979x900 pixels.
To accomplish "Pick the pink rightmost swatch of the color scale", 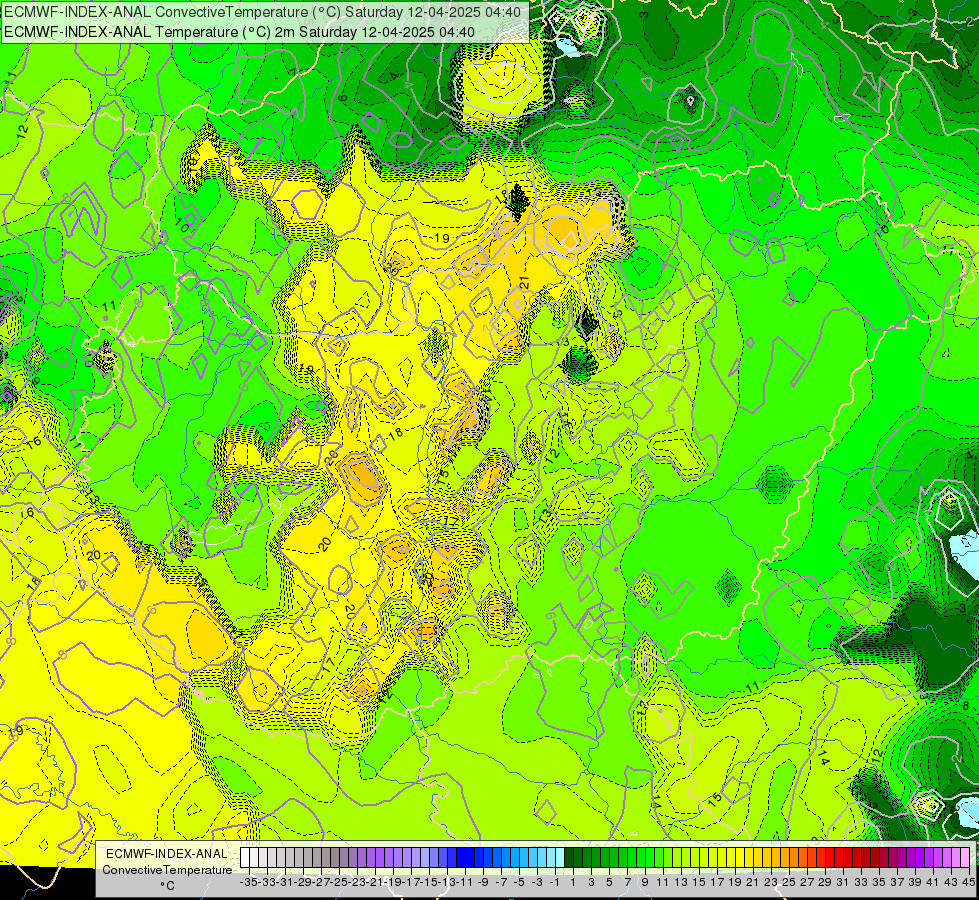I will point(965,858).
